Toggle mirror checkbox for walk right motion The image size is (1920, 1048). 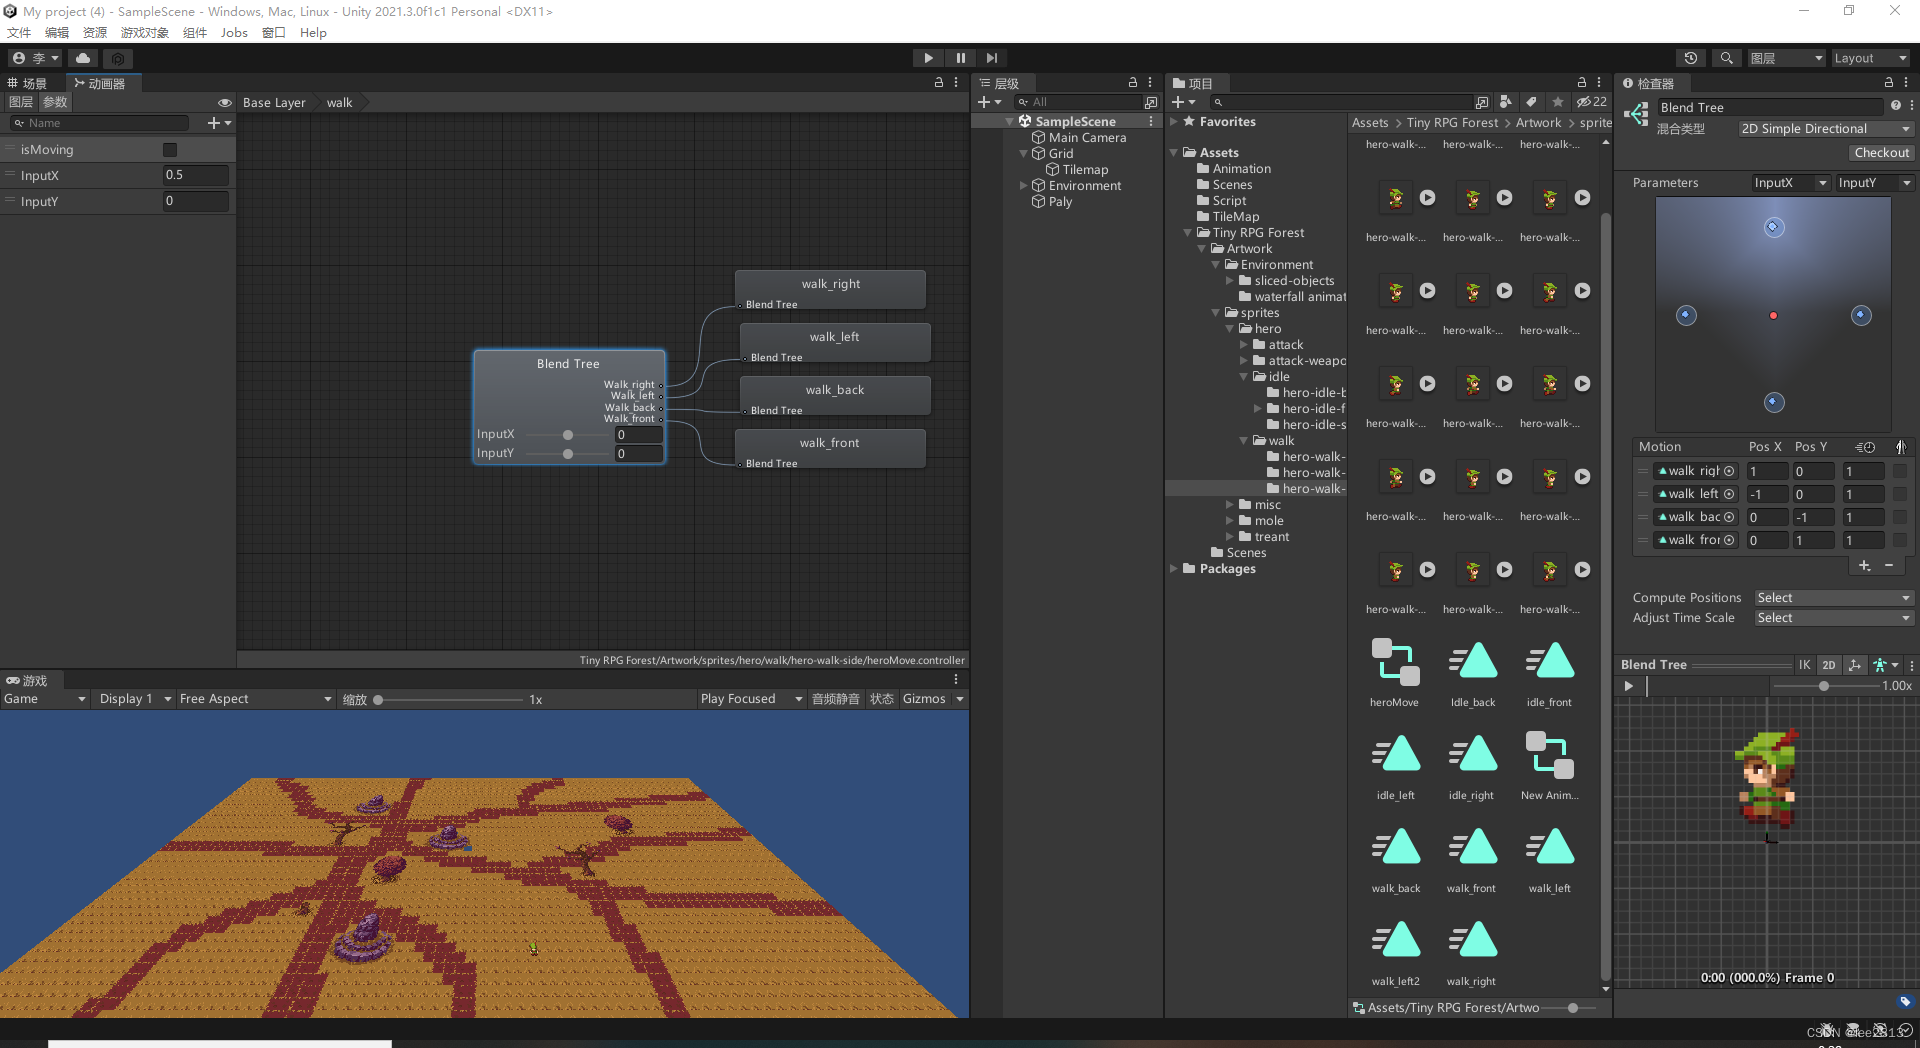pos(1900,471)
